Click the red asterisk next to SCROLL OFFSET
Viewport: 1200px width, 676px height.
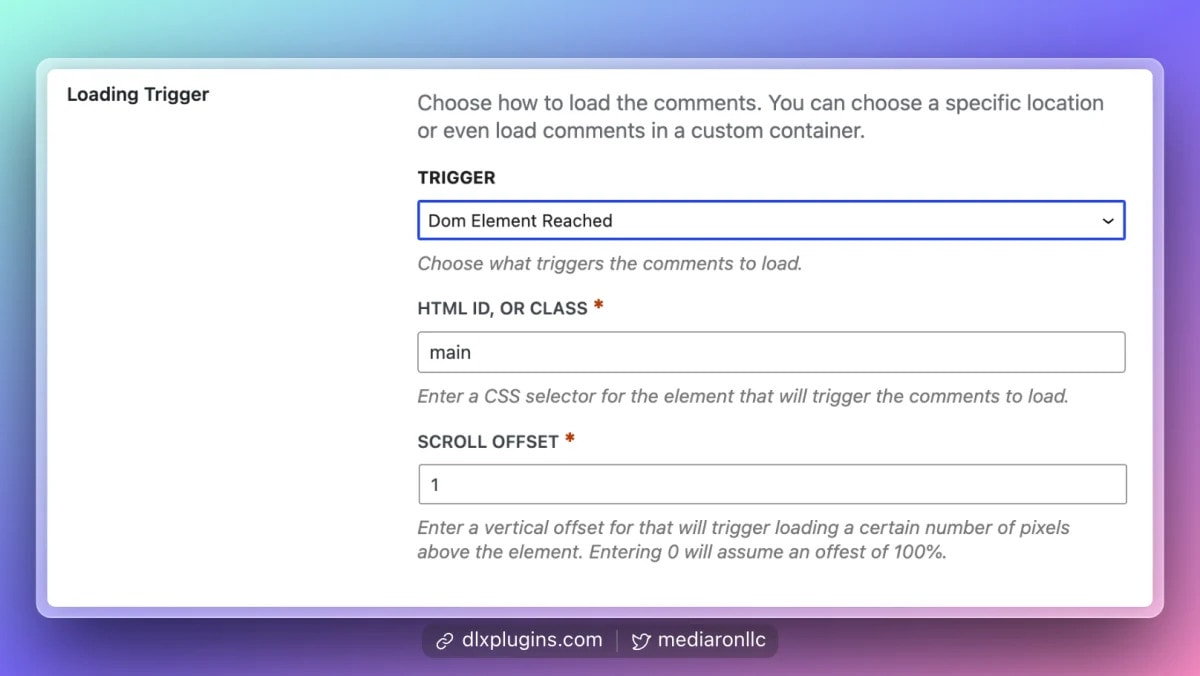tap(572, 439)
